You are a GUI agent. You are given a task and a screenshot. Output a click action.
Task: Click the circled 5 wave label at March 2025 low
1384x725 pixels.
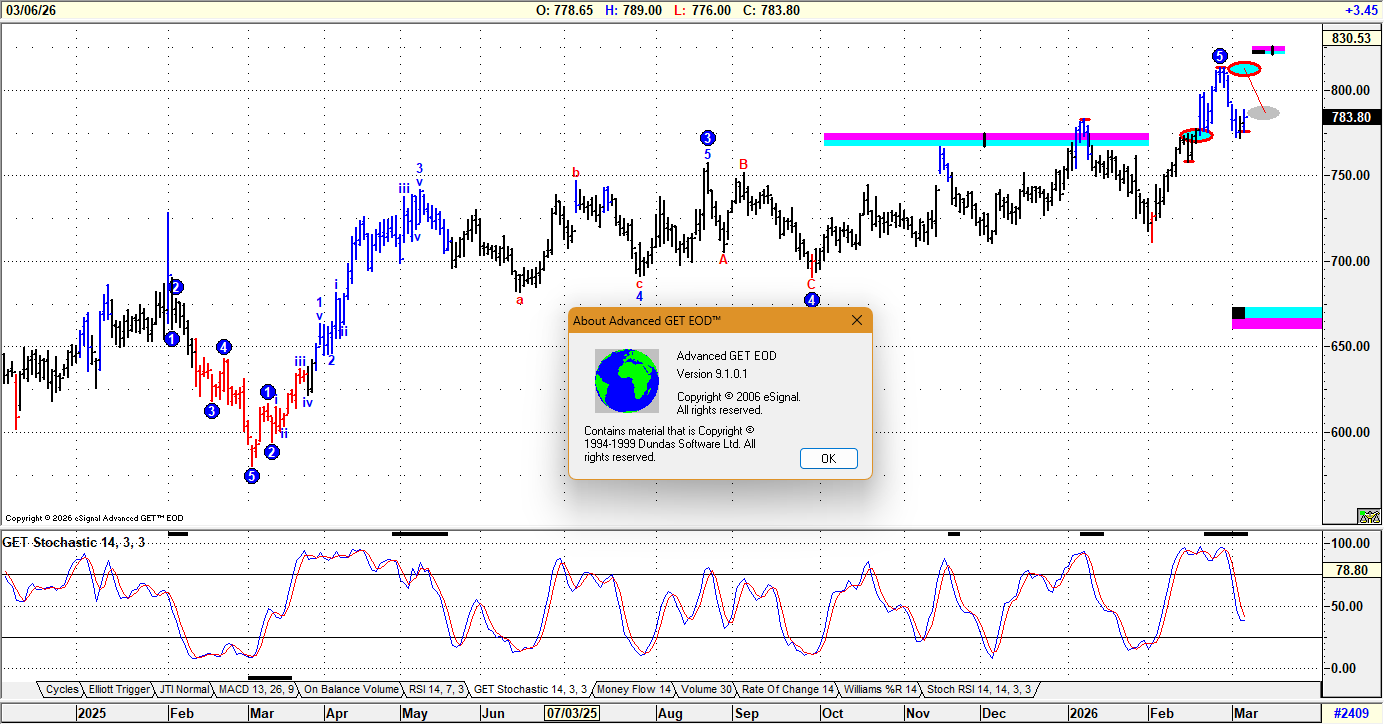251,476
